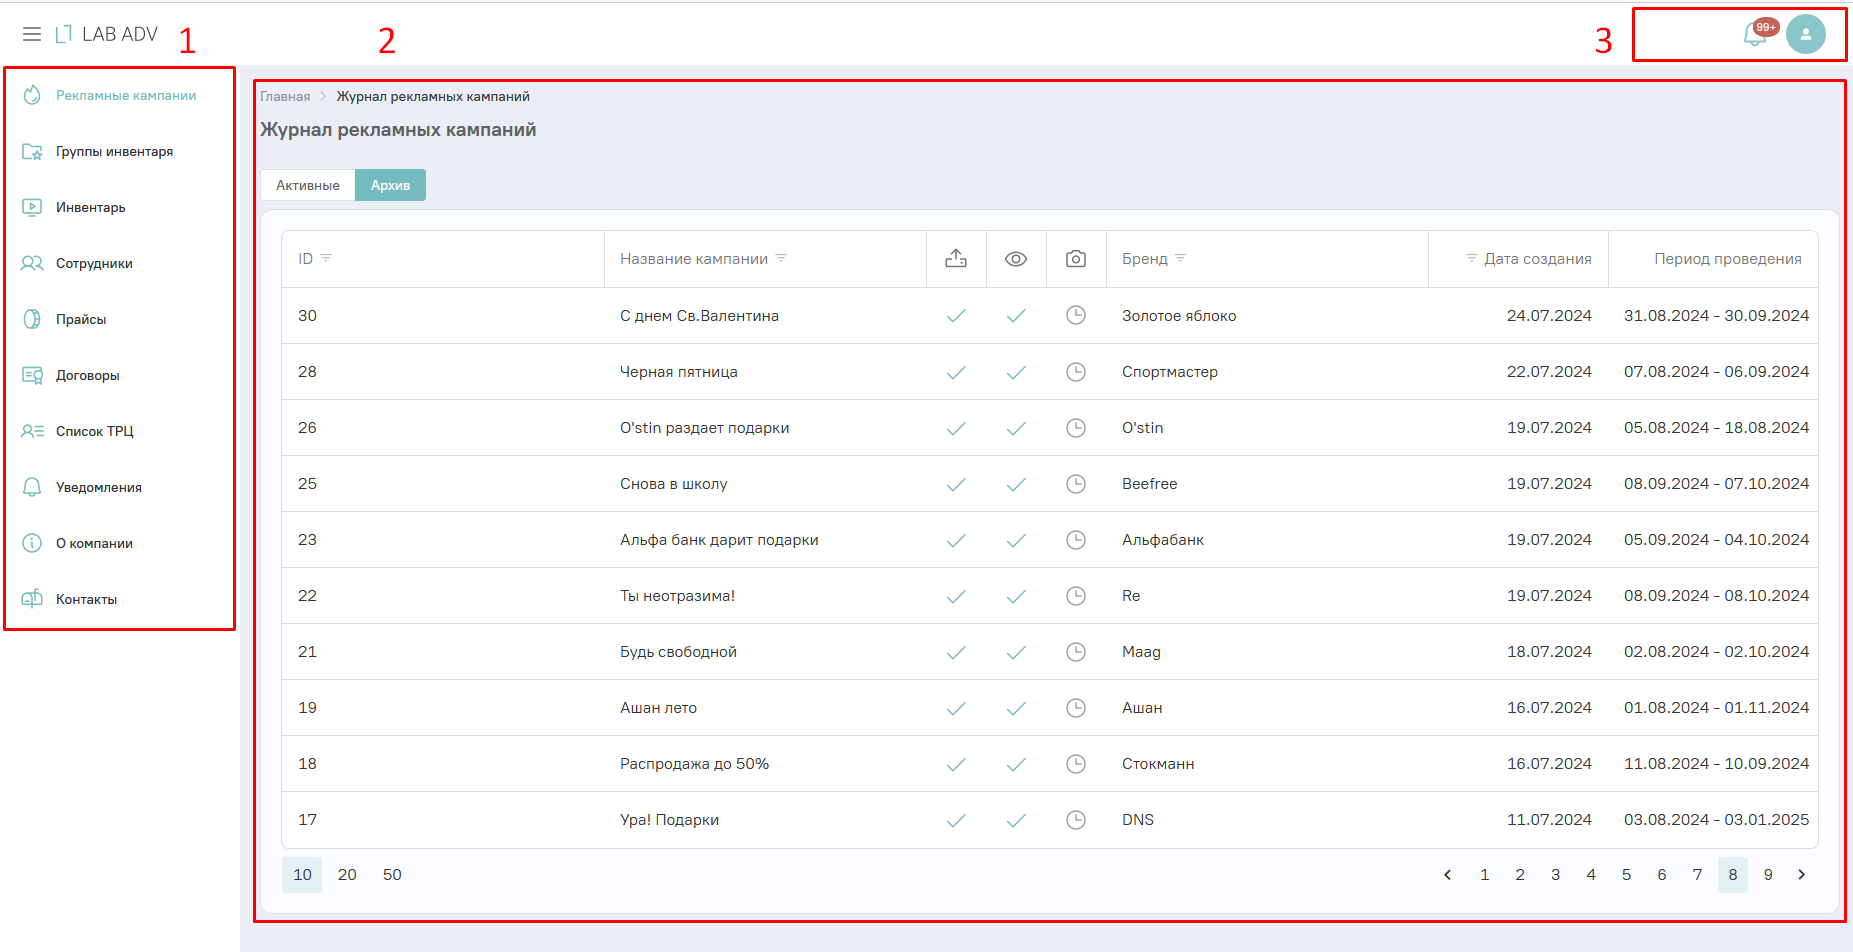Click the camera column header icon
This screenshot has height=952, width=1853.
coord(1076,259)
